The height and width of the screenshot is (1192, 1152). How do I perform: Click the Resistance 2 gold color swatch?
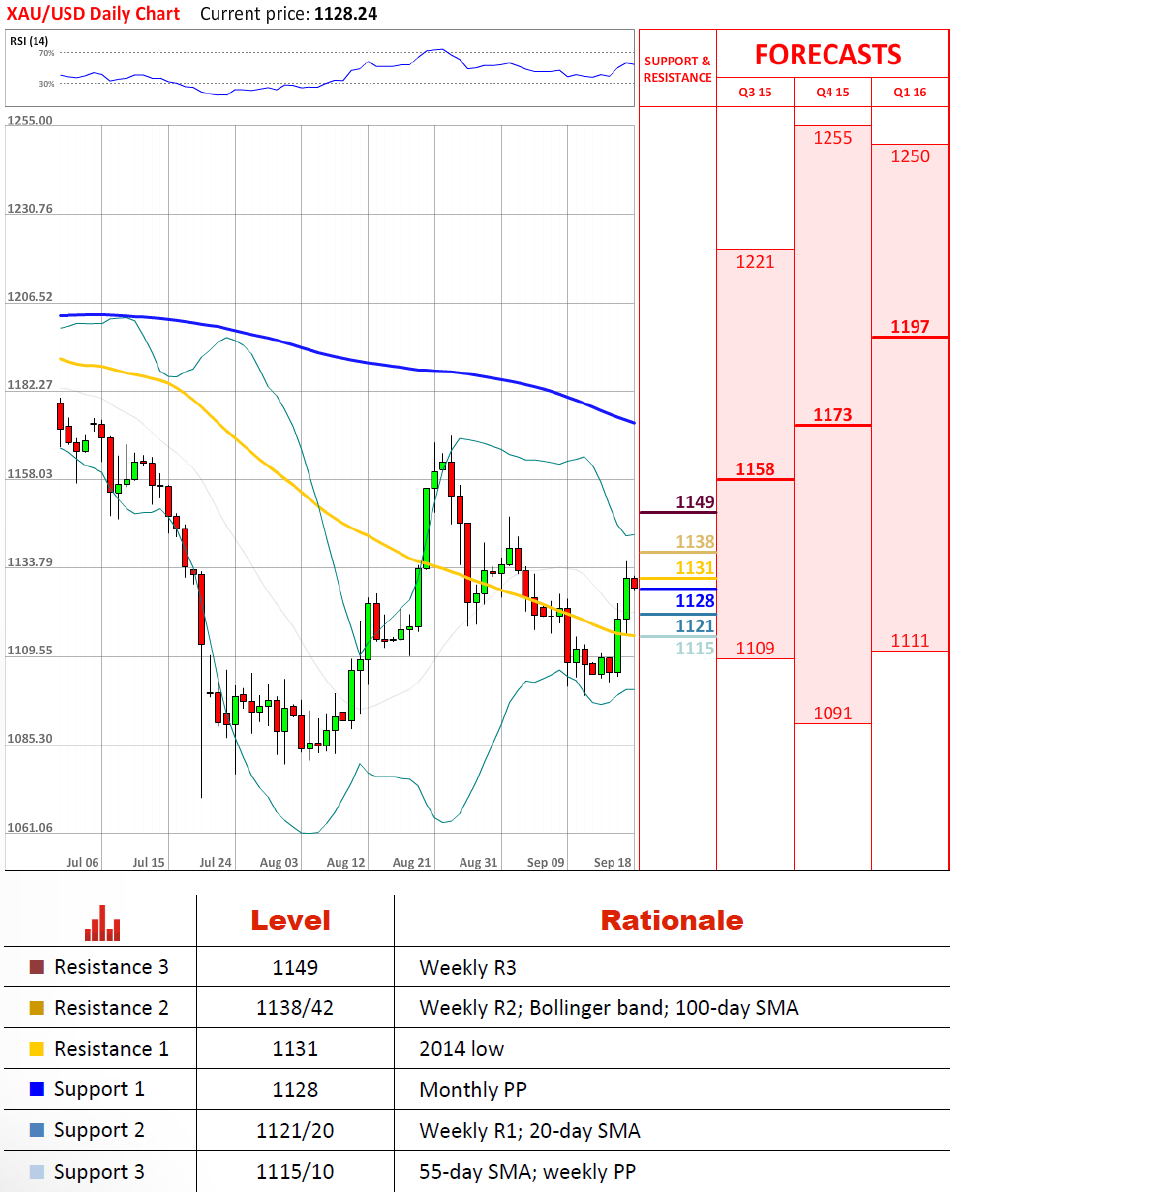36,1008
